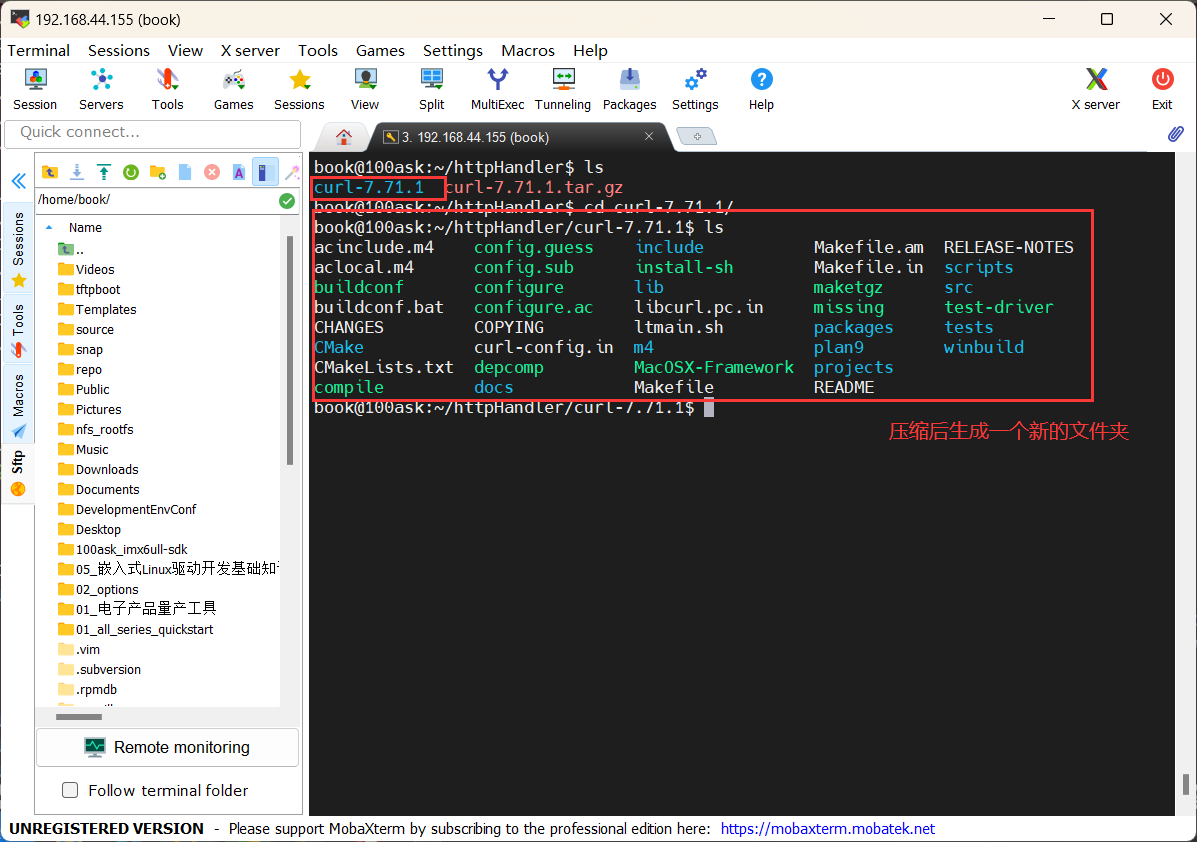
Task: Start the X server from the toolbar
Action: pyautogui.click(x=1095, y=88)
